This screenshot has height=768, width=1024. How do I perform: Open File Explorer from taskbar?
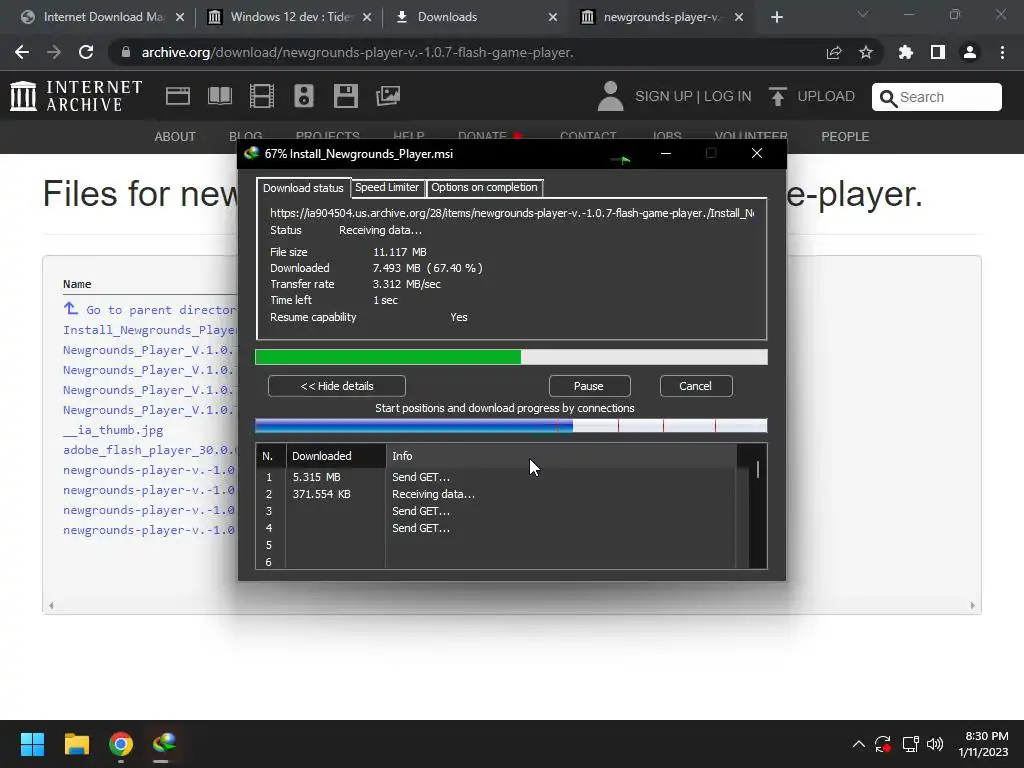point(76,744)
